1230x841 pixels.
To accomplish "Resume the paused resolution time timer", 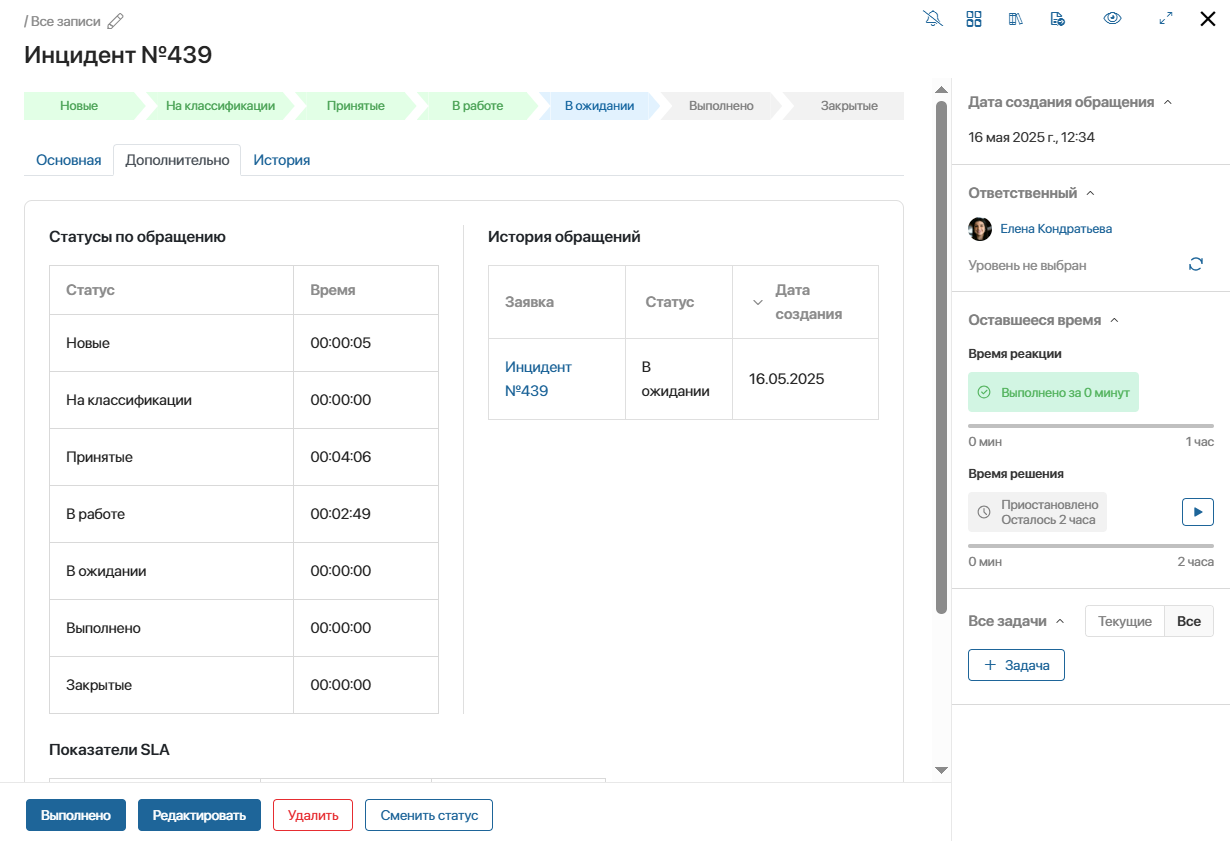I will [1197, 511].
